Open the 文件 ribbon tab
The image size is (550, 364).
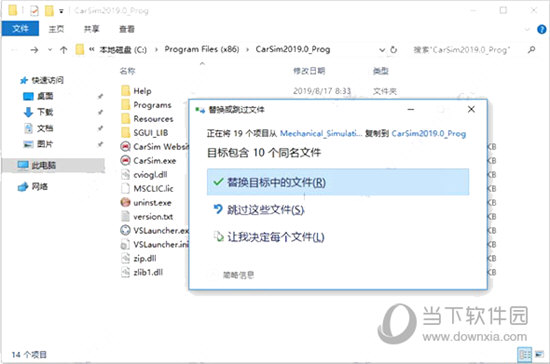point(20,28)
